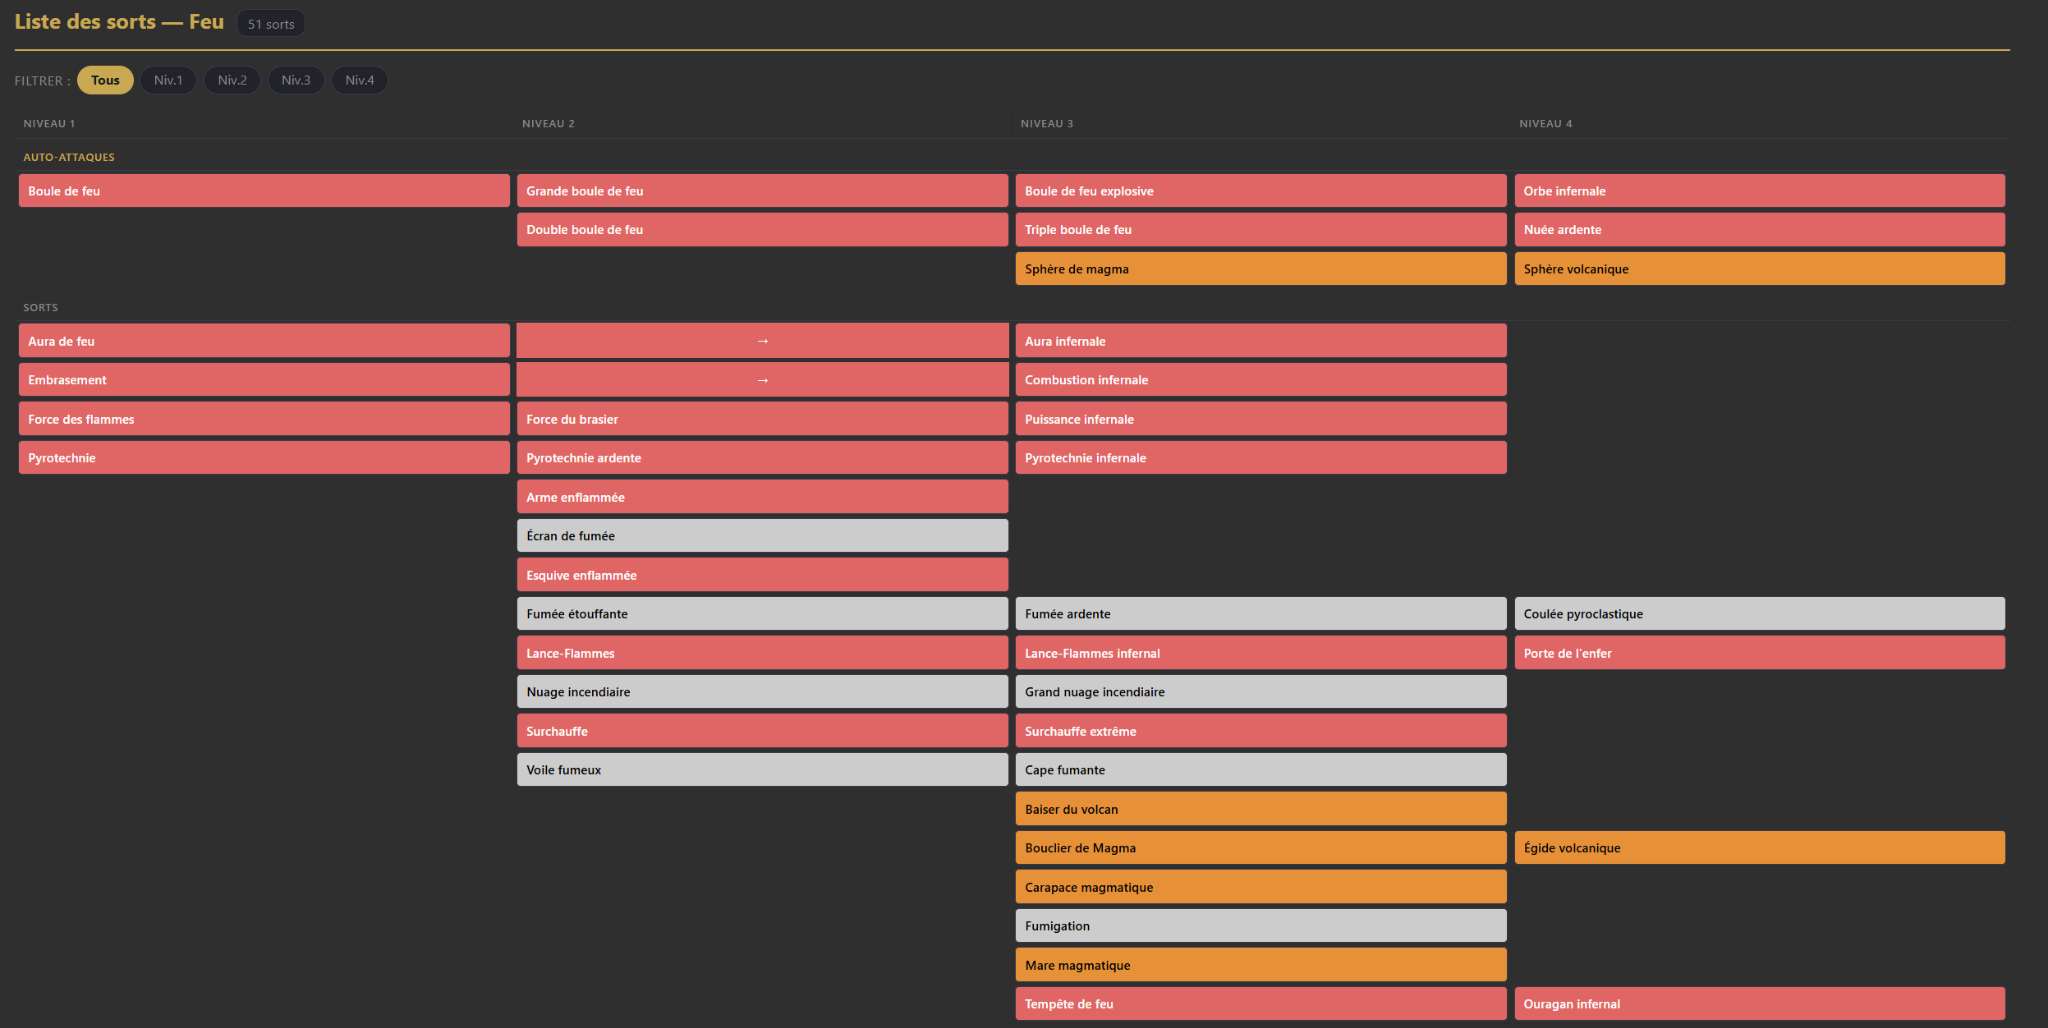The image size is (2048, 1028).
Task: Select Nuée ardente spell
Action: 1760,229
